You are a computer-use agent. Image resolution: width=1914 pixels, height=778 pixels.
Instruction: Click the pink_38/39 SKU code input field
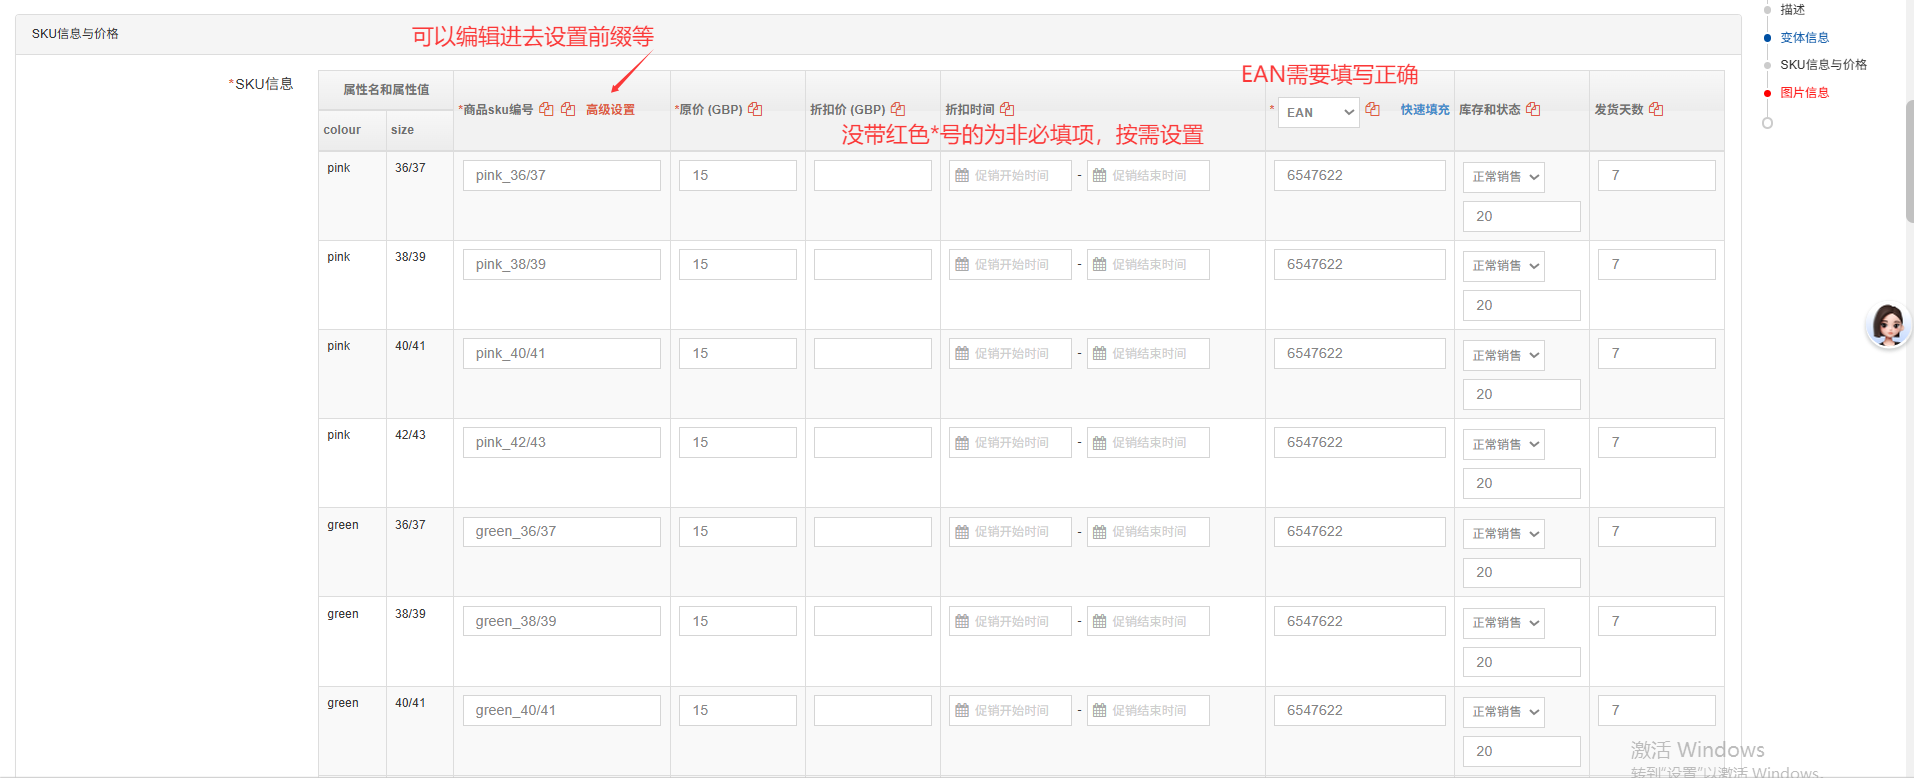pos(561,265)
